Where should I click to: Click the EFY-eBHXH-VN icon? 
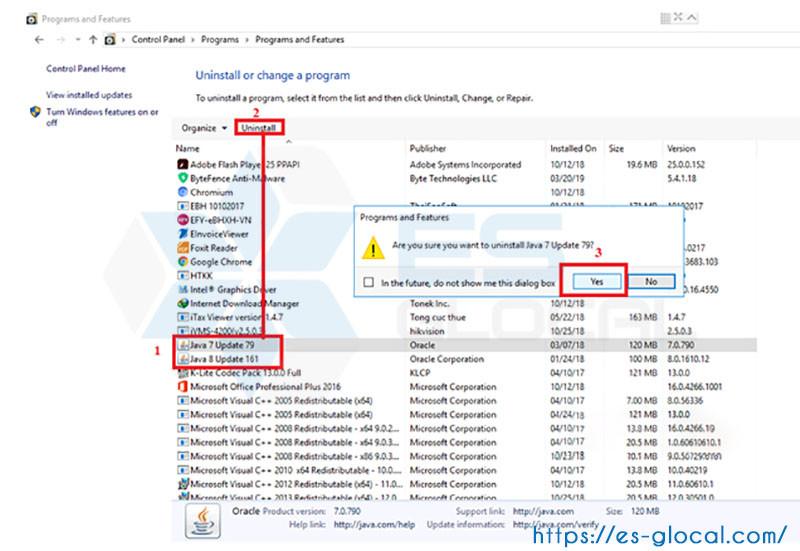[x=182, y=220]
